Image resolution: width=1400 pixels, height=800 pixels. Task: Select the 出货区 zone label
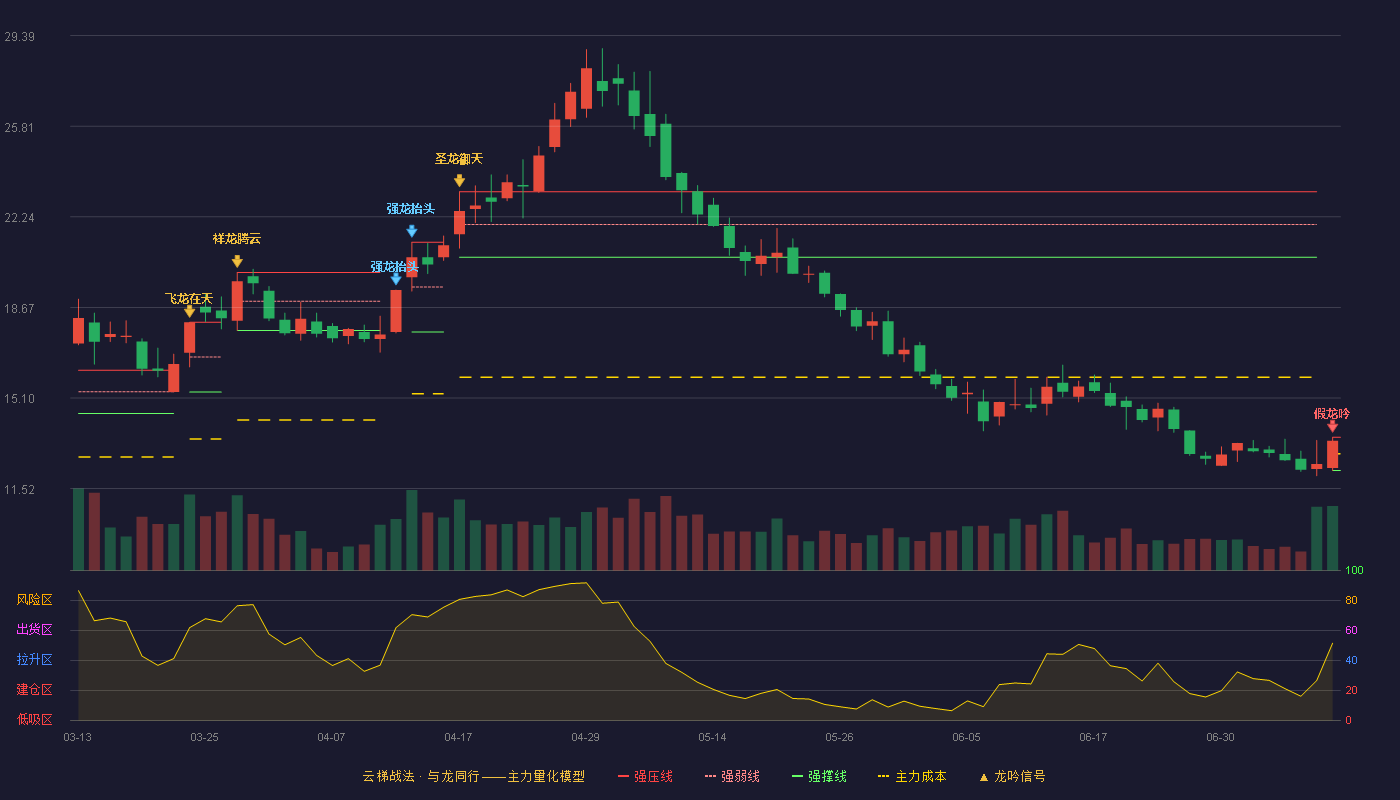[35, 630]
